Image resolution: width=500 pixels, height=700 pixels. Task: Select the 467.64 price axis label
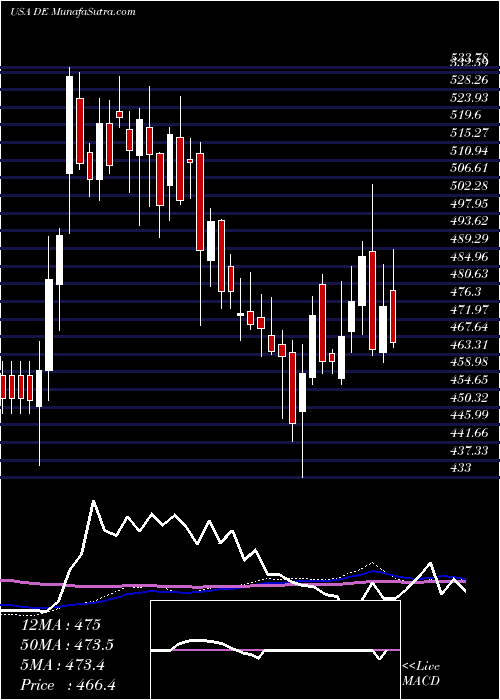471,327
